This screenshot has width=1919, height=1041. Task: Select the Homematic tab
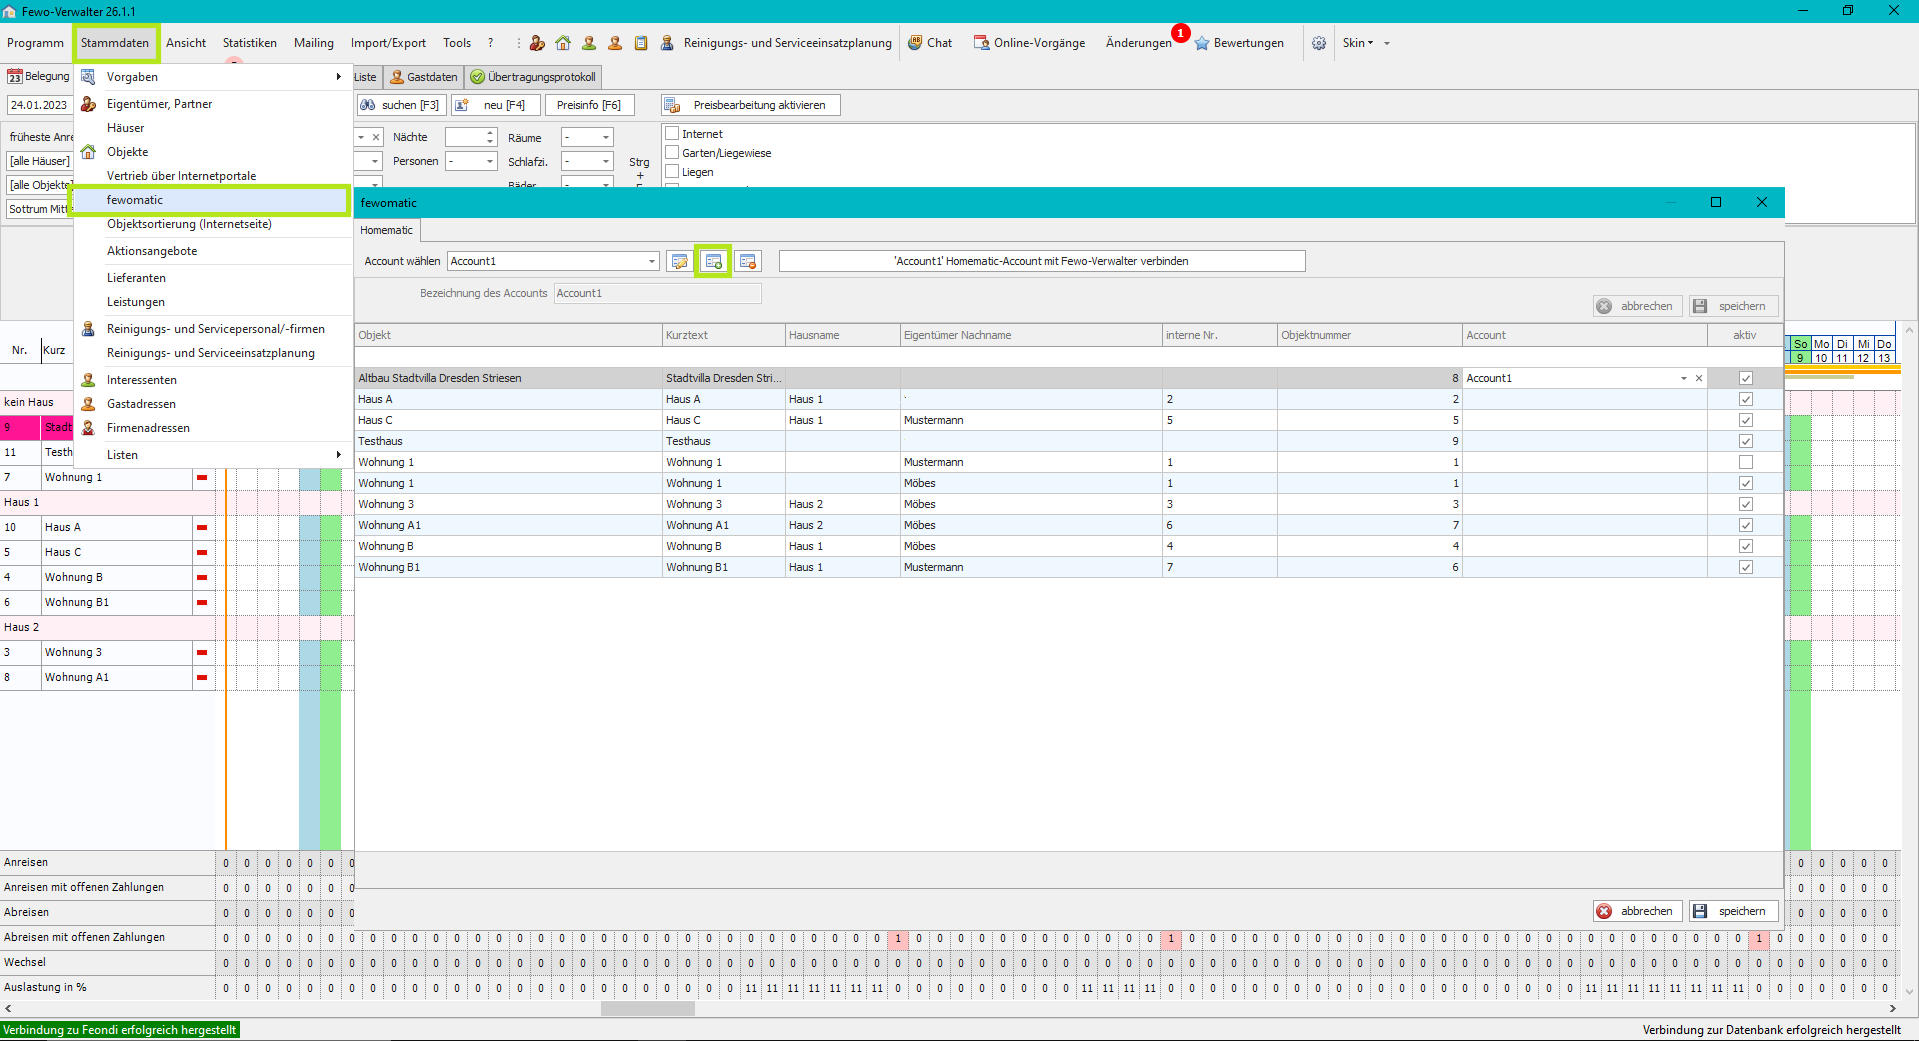tap(387, 230)
